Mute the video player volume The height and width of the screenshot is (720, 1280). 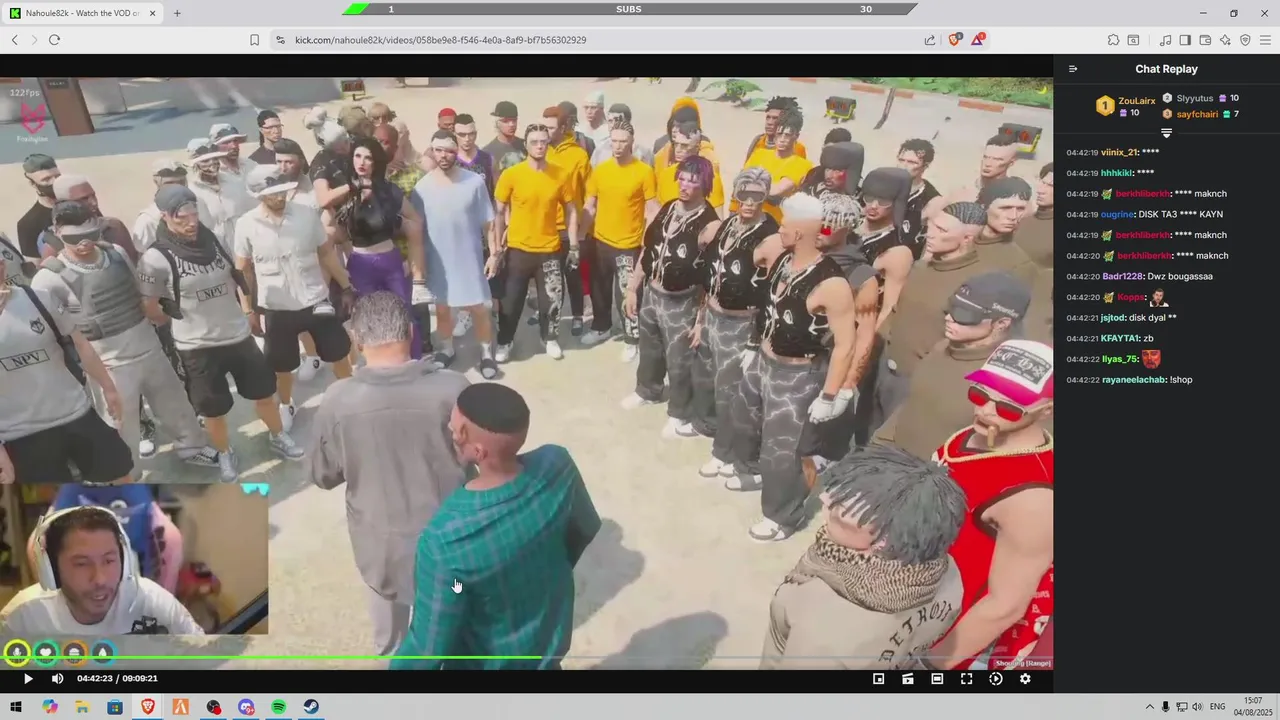pos(57,679)
